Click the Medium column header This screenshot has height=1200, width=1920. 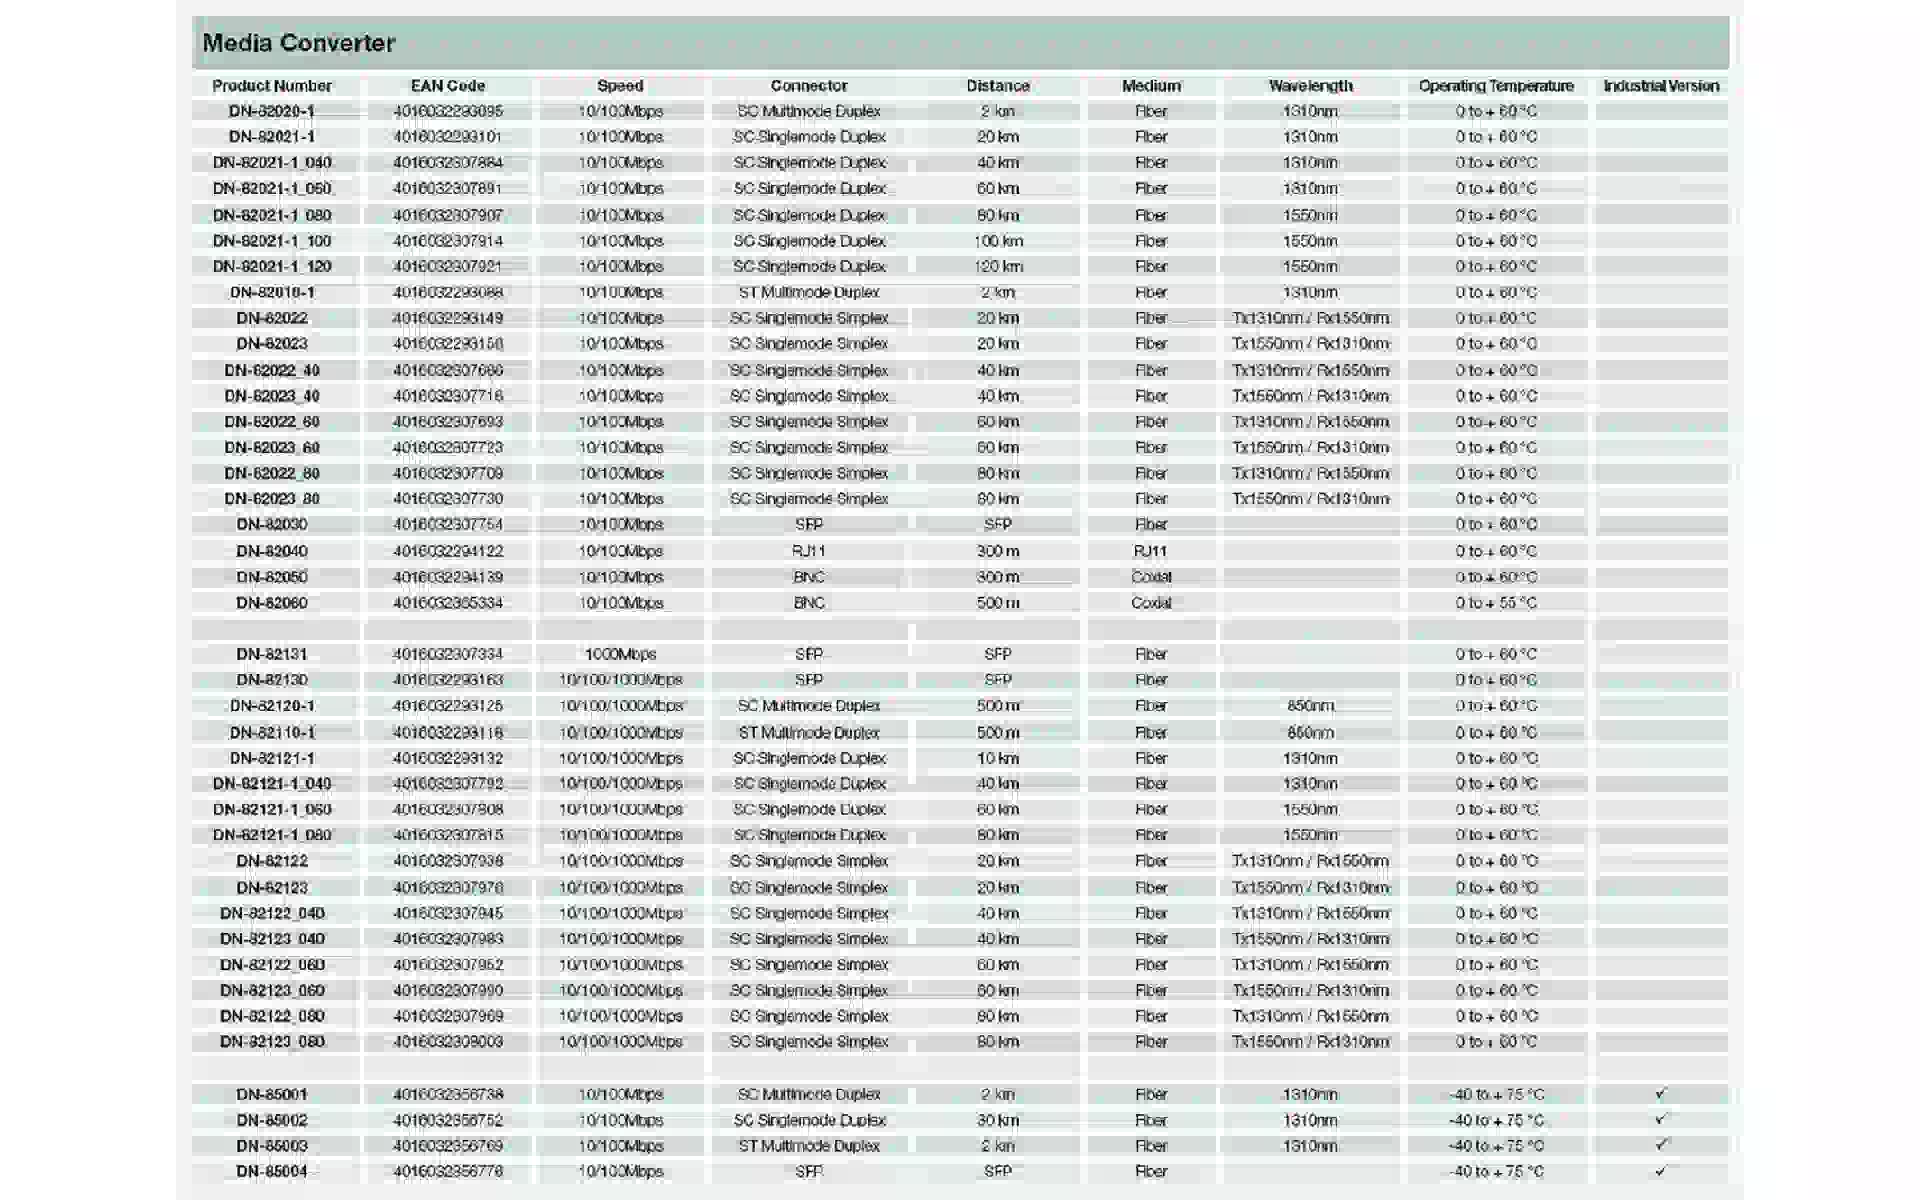(x=1151, y=86)
